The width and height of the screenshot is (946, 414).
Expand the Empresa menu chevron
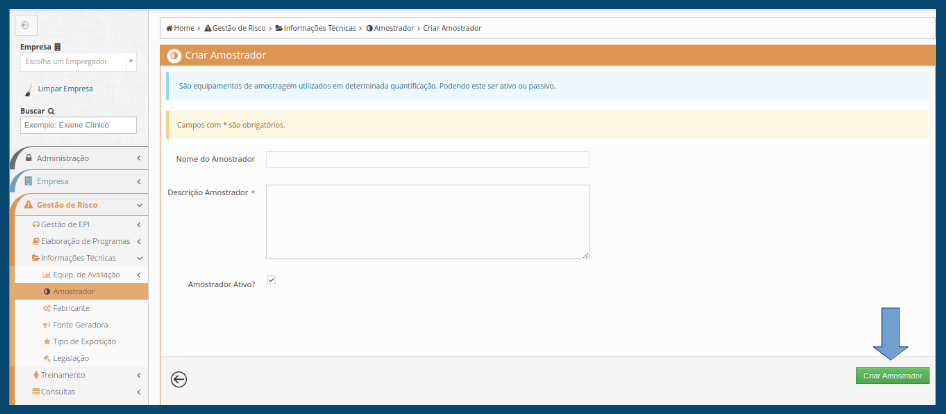click(x=139, y=182)
